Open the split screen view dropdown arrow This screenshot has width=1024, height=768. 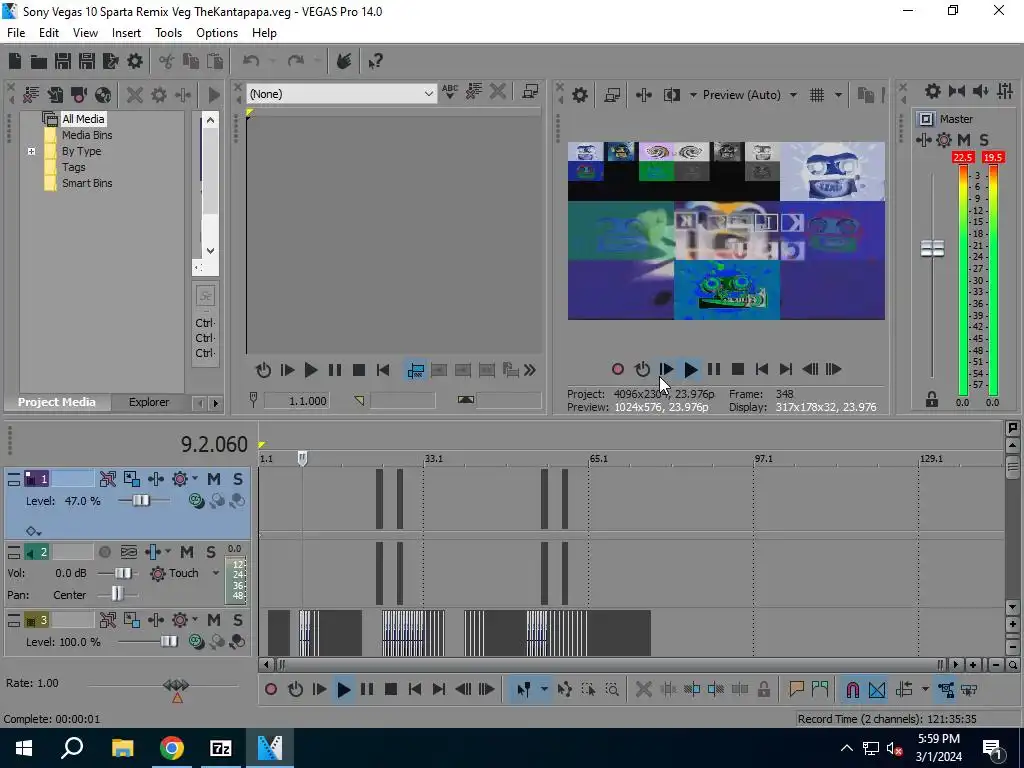[693, 95]
